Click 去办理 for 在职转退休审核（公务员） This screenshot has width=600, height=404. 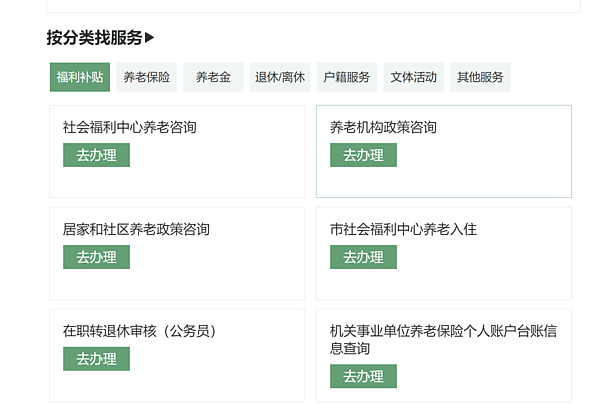96,359
